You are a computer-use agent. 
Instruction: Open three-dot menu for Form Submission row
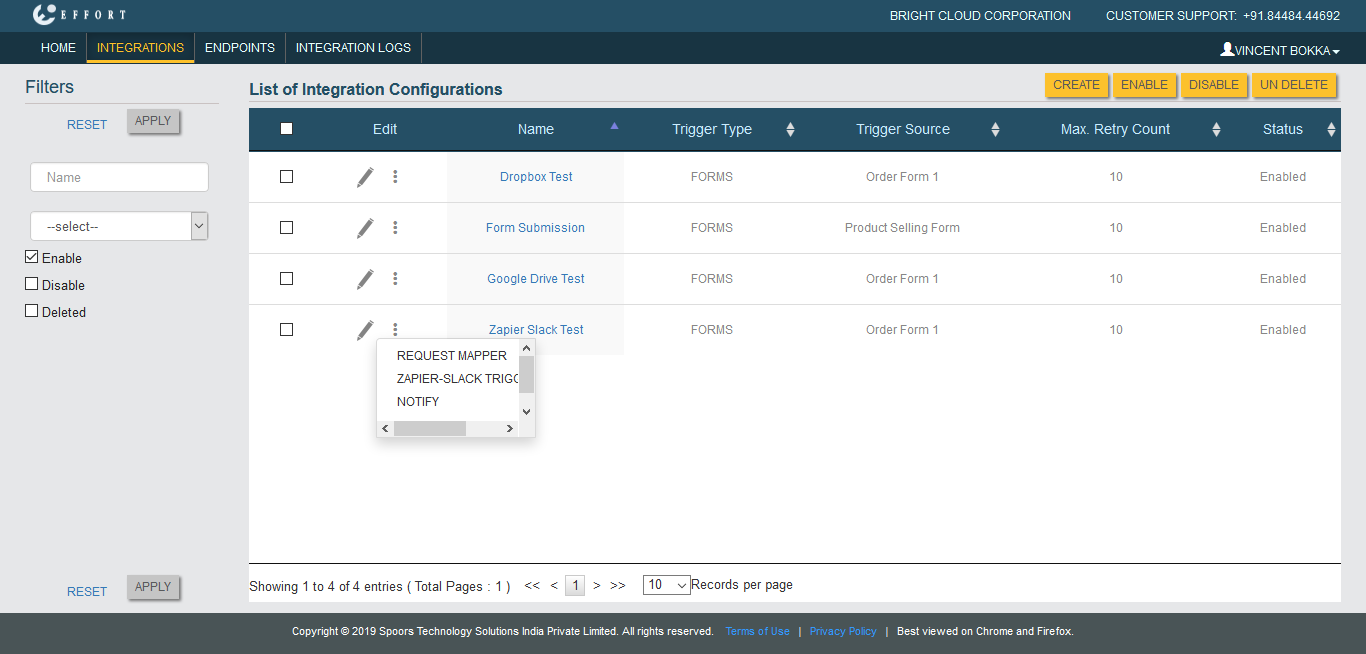(x=395, y=228)
